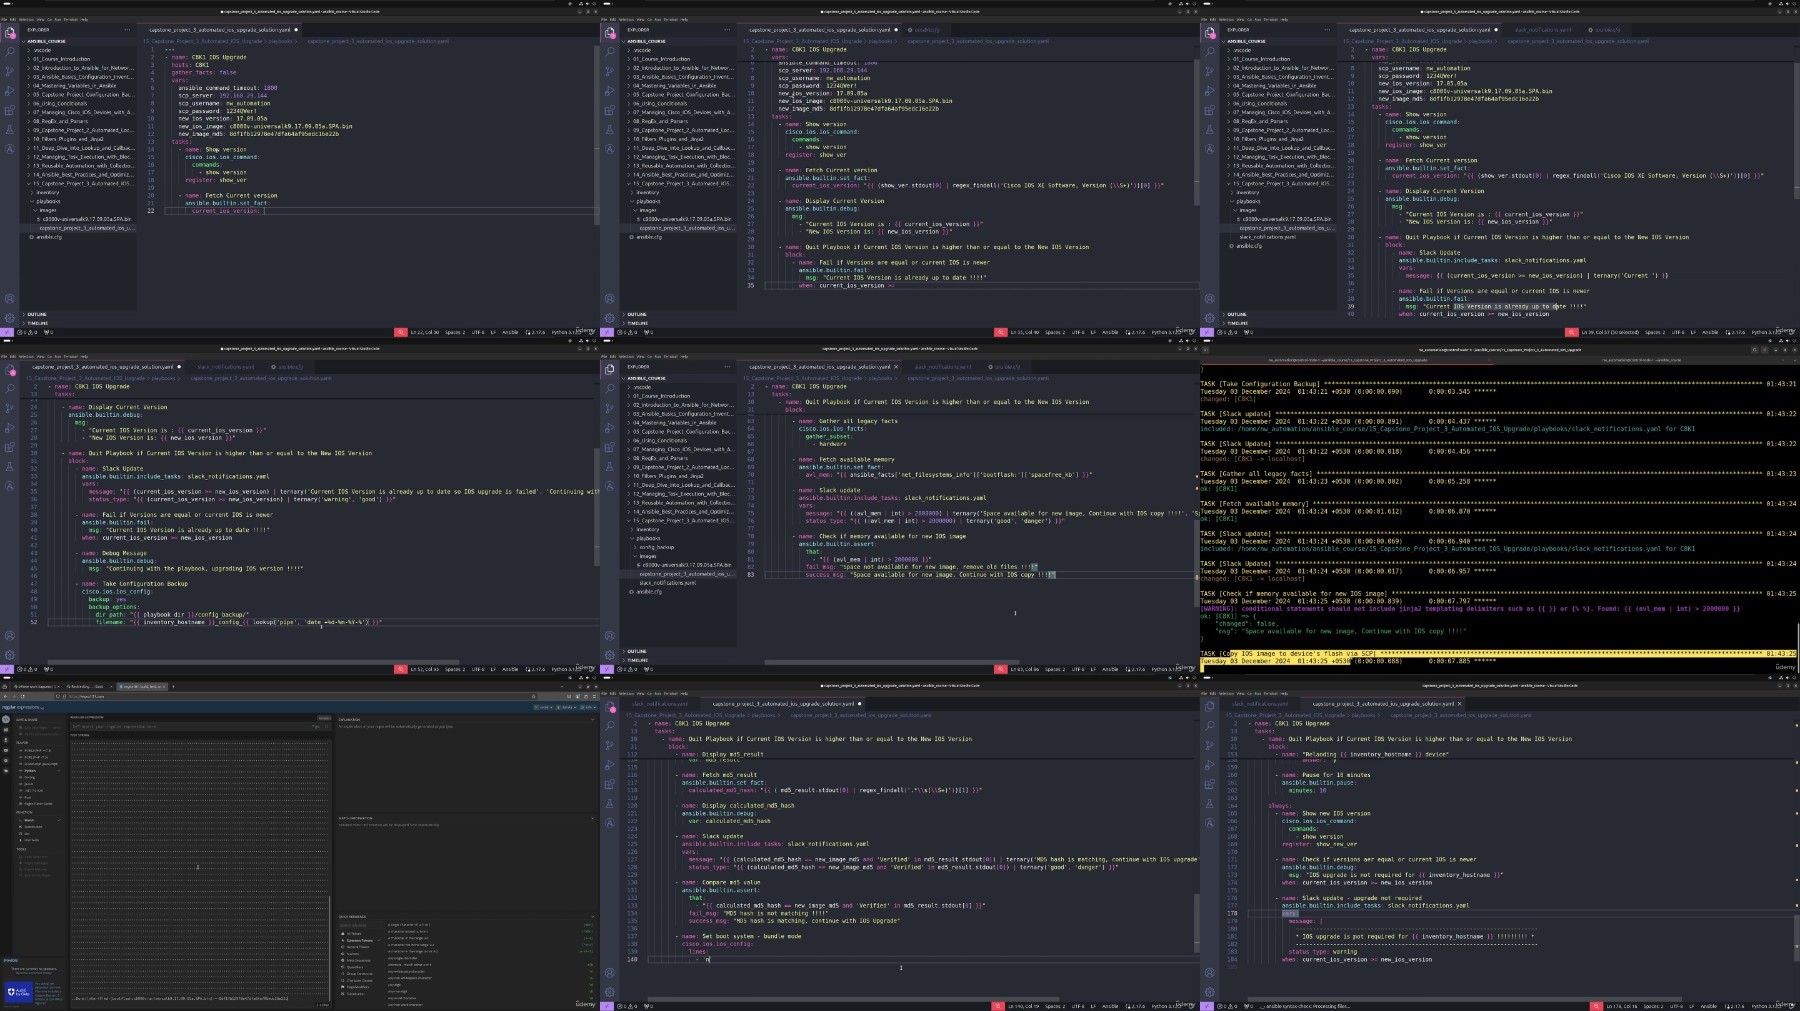The height and width of the screenshot is (1011, 1800).
Task: Select Common Tokens in regex101 quick reference
Action: 358,940
